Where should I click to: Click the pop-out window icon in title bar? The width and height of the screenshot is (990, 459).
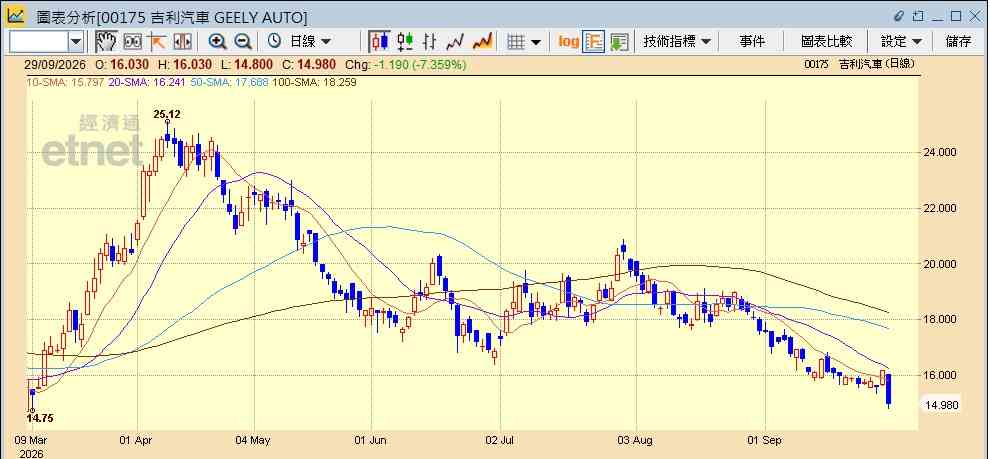point(918,16)
